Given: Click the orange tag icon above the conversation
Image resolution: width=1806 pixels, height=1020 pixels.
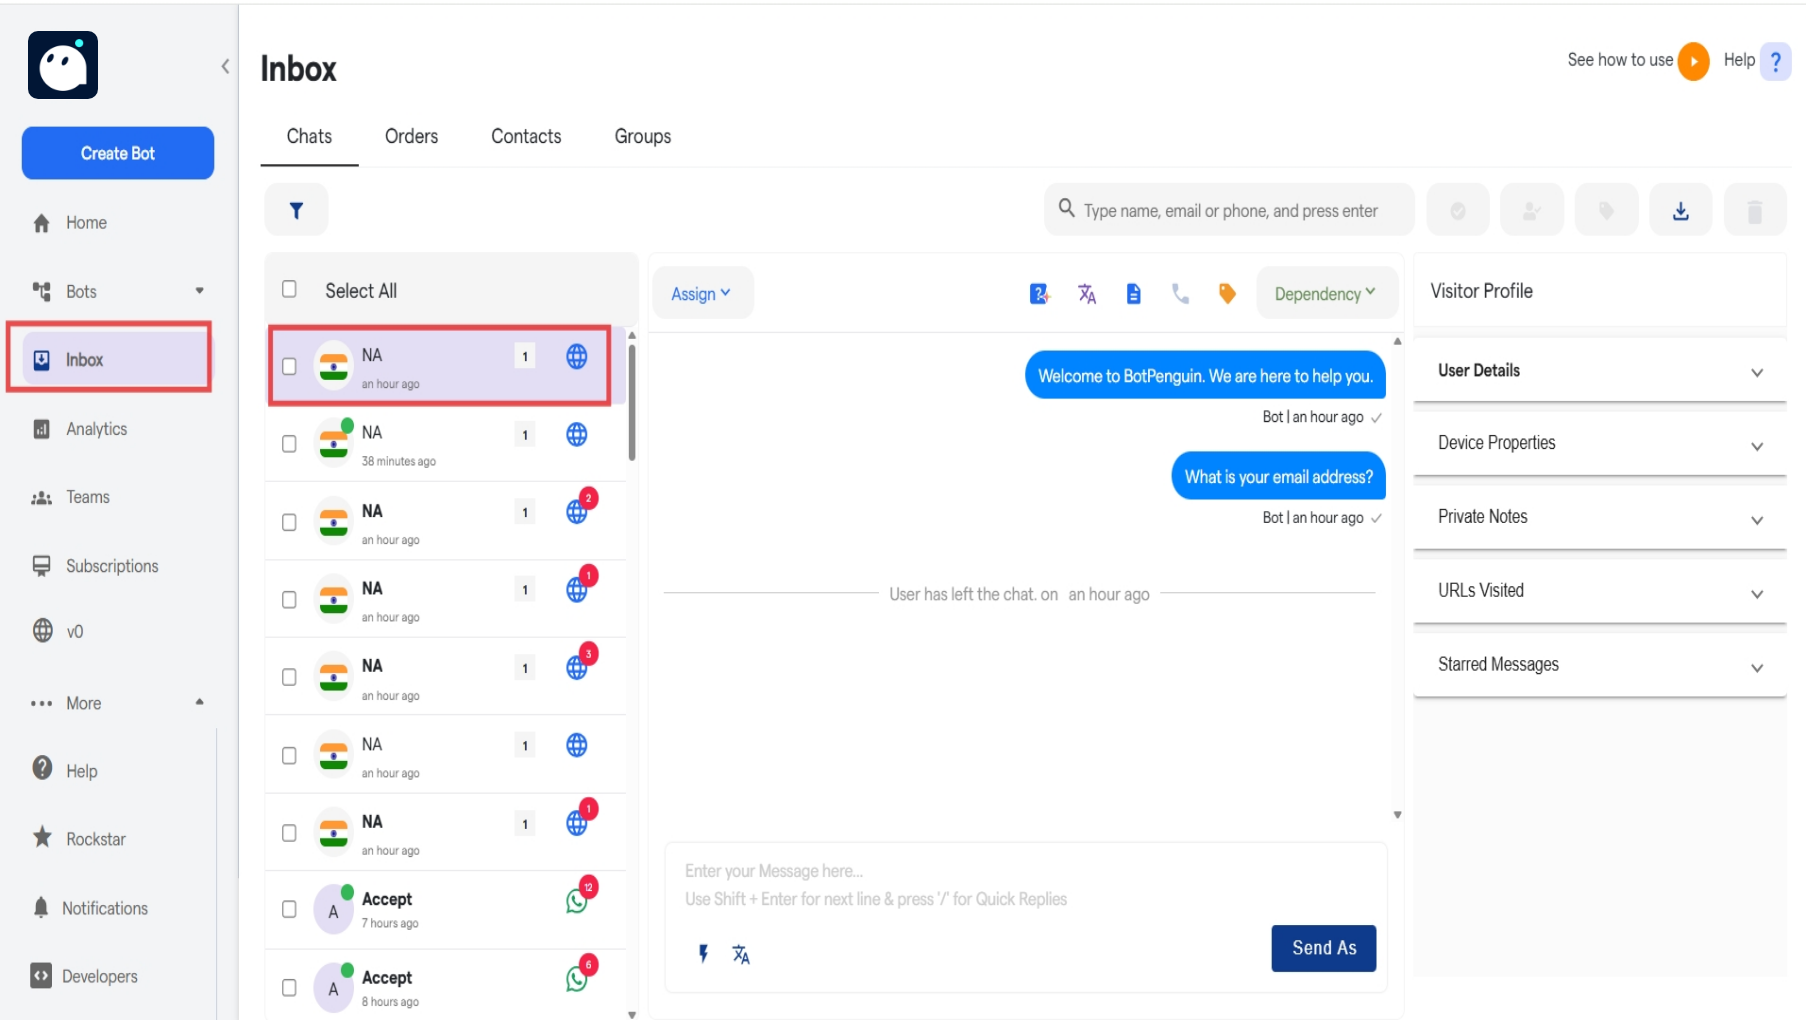Looking at the screenshot, I should pyautogui.click(x=1226, y=293).
